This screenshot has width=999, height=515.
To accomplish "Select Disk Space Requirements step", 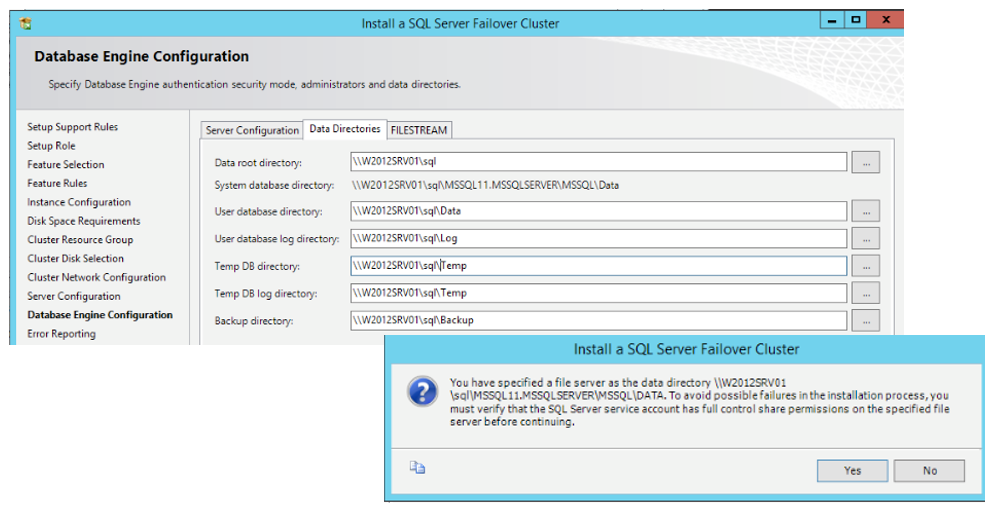I will [84, 221].
